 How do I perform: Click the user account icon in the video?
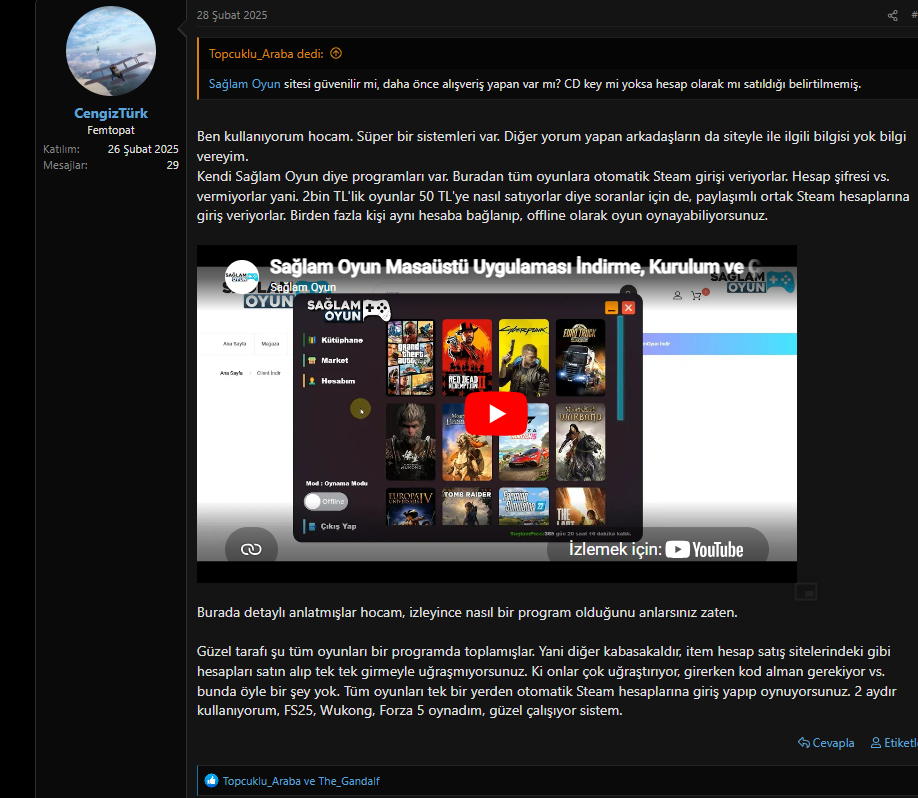pos(677,296)
